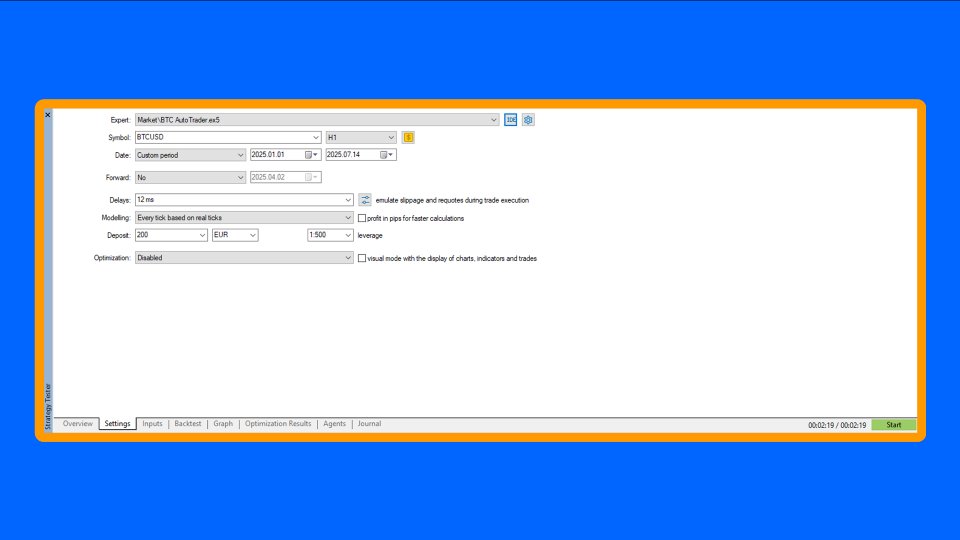This screenshot has width=960, height=540.
Task: Switch to the Agents tab
Action: [334, 424]
